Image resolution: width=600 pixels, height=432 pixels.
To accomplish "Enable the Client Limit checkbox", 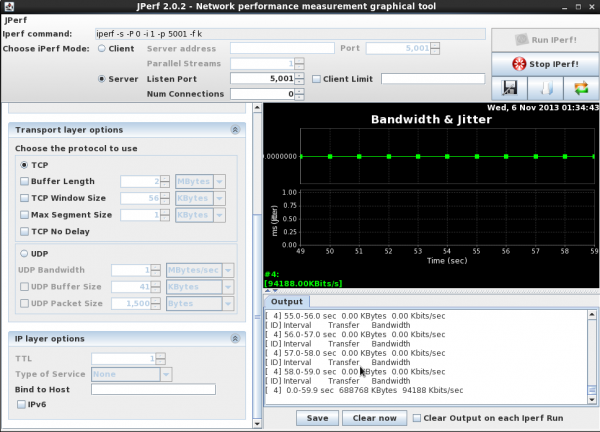I will [x=316, y=79].
